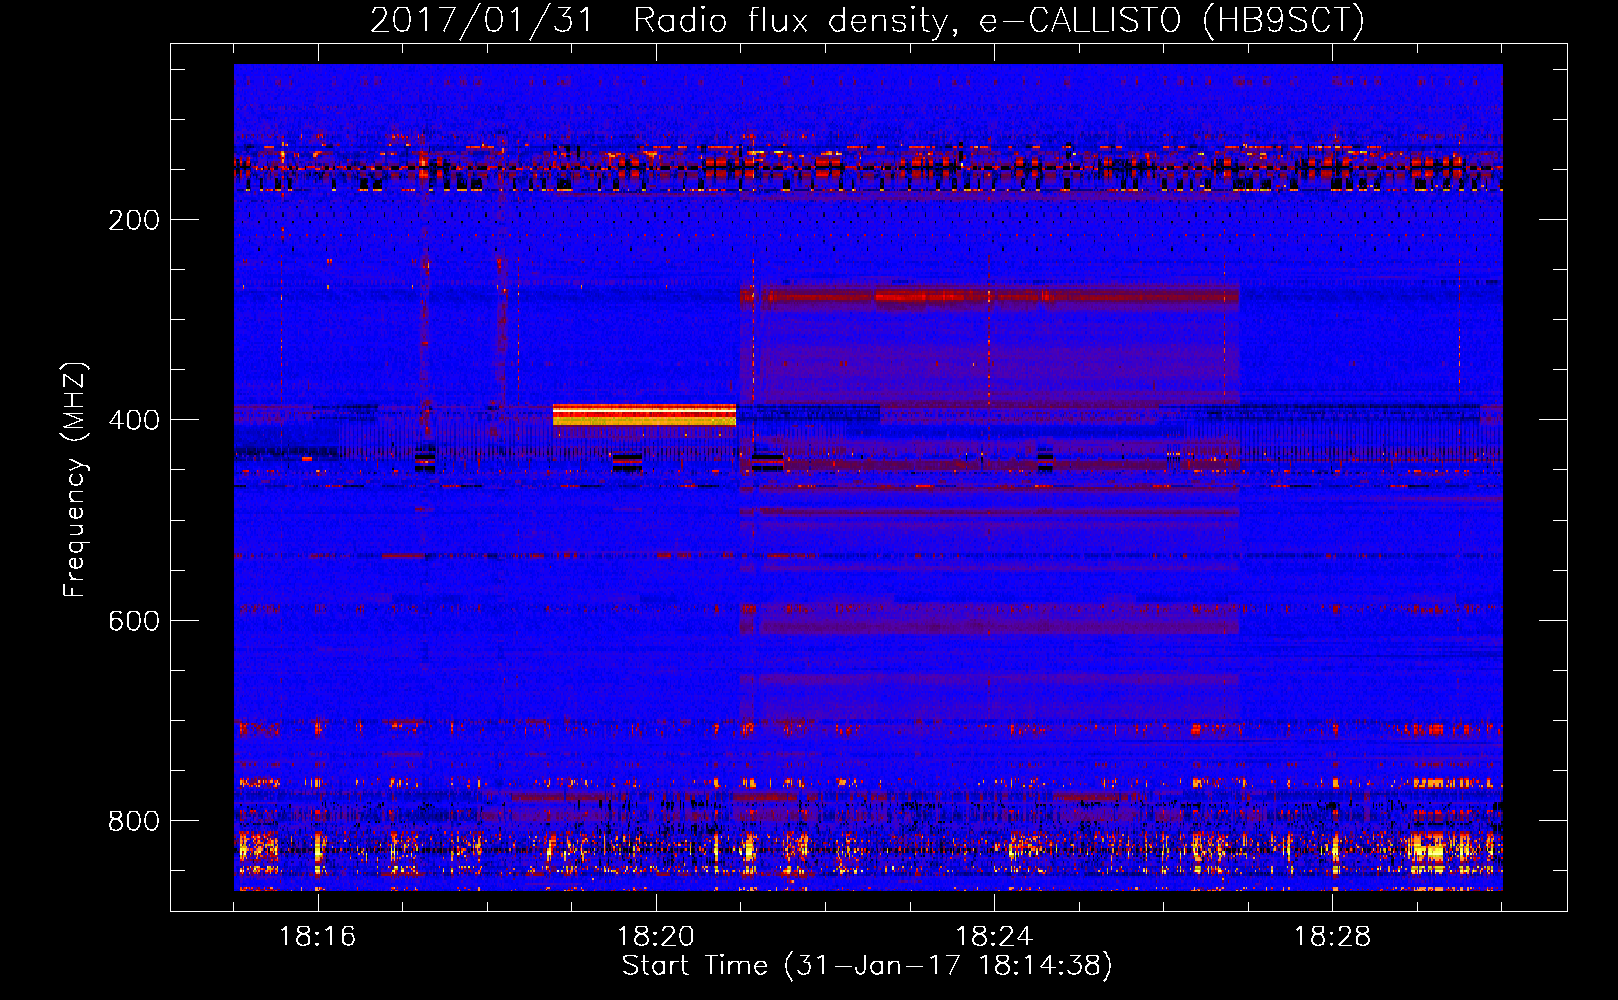The image size is (1618, 1000).
Task: Click the Frequency (MHZ) axis title
Action: 76,480
